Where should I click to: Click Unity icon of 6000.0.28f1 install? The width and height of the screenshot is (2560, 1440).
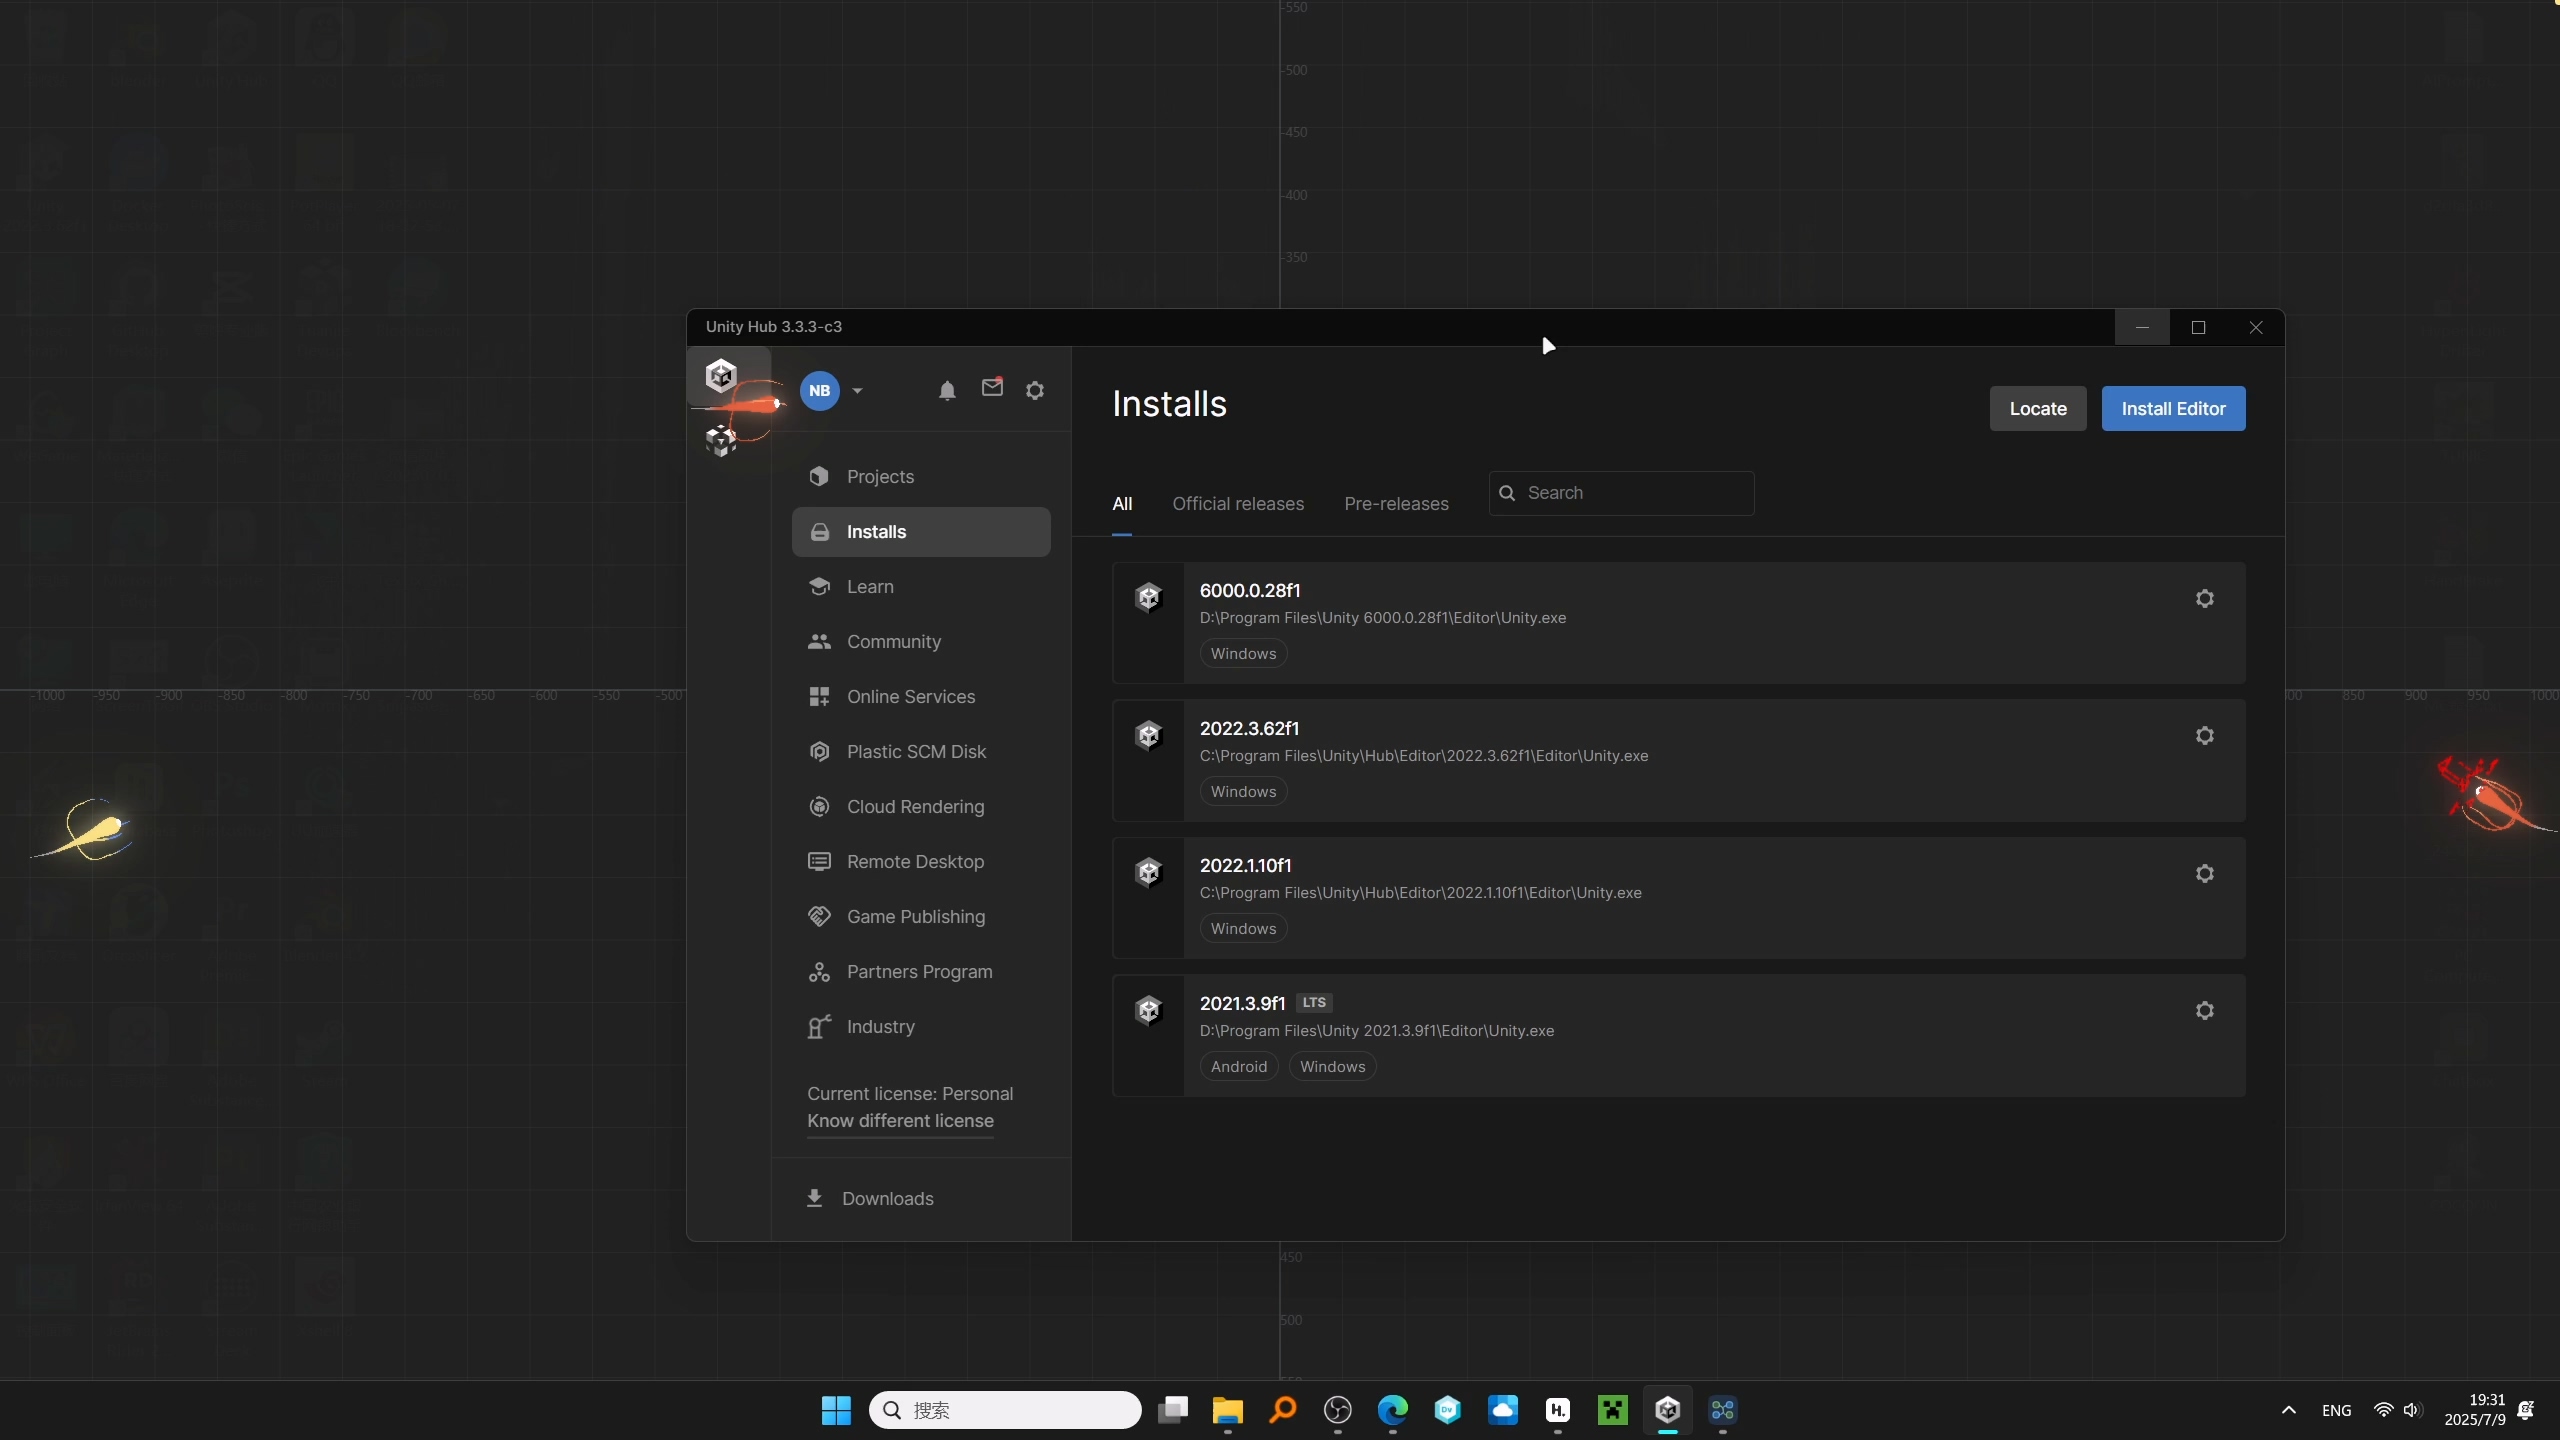point(1148,598)
